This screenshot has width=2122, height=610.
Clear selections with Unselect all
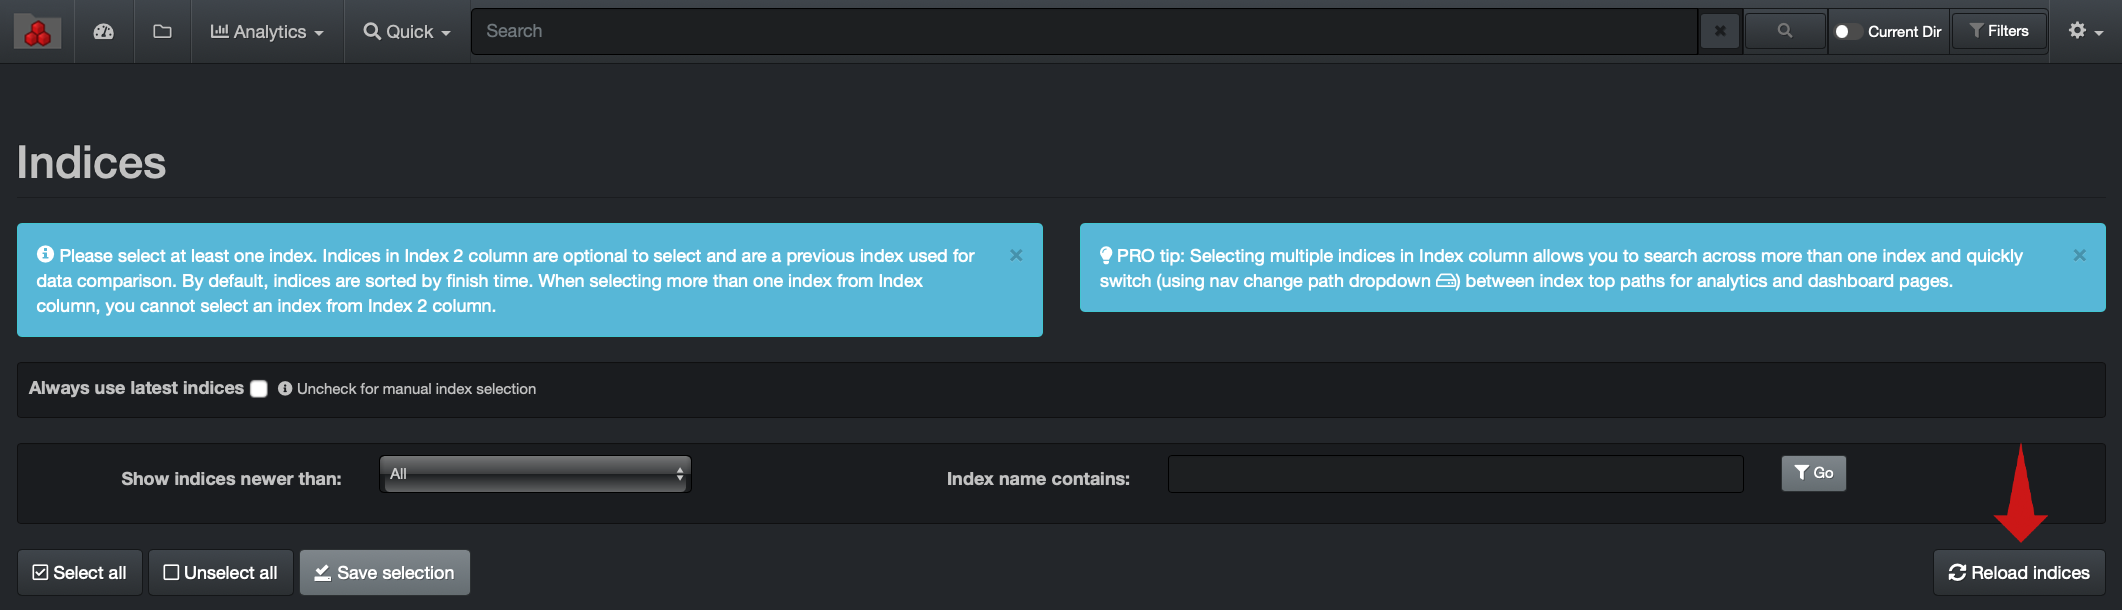coord(221,573)
